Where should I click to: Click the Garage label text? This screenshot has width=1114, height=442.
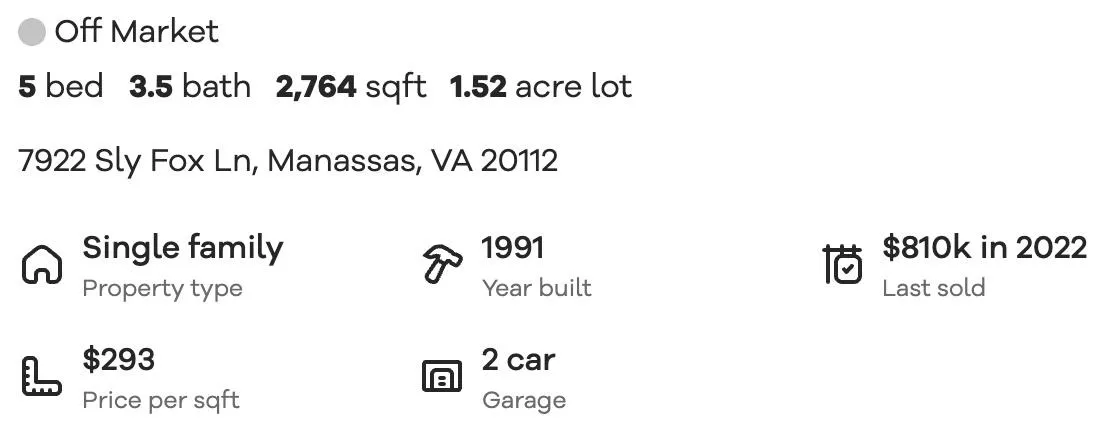coord(524,400)
